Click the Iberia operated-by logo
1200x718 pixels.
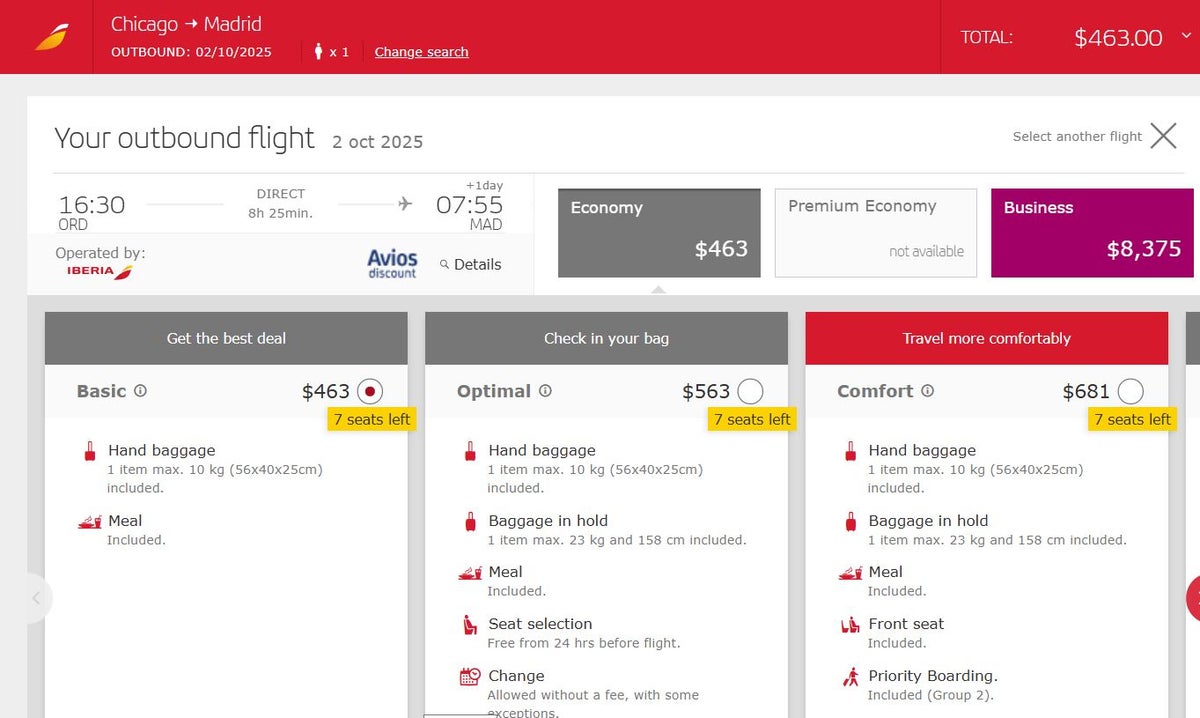click(100, 271)
